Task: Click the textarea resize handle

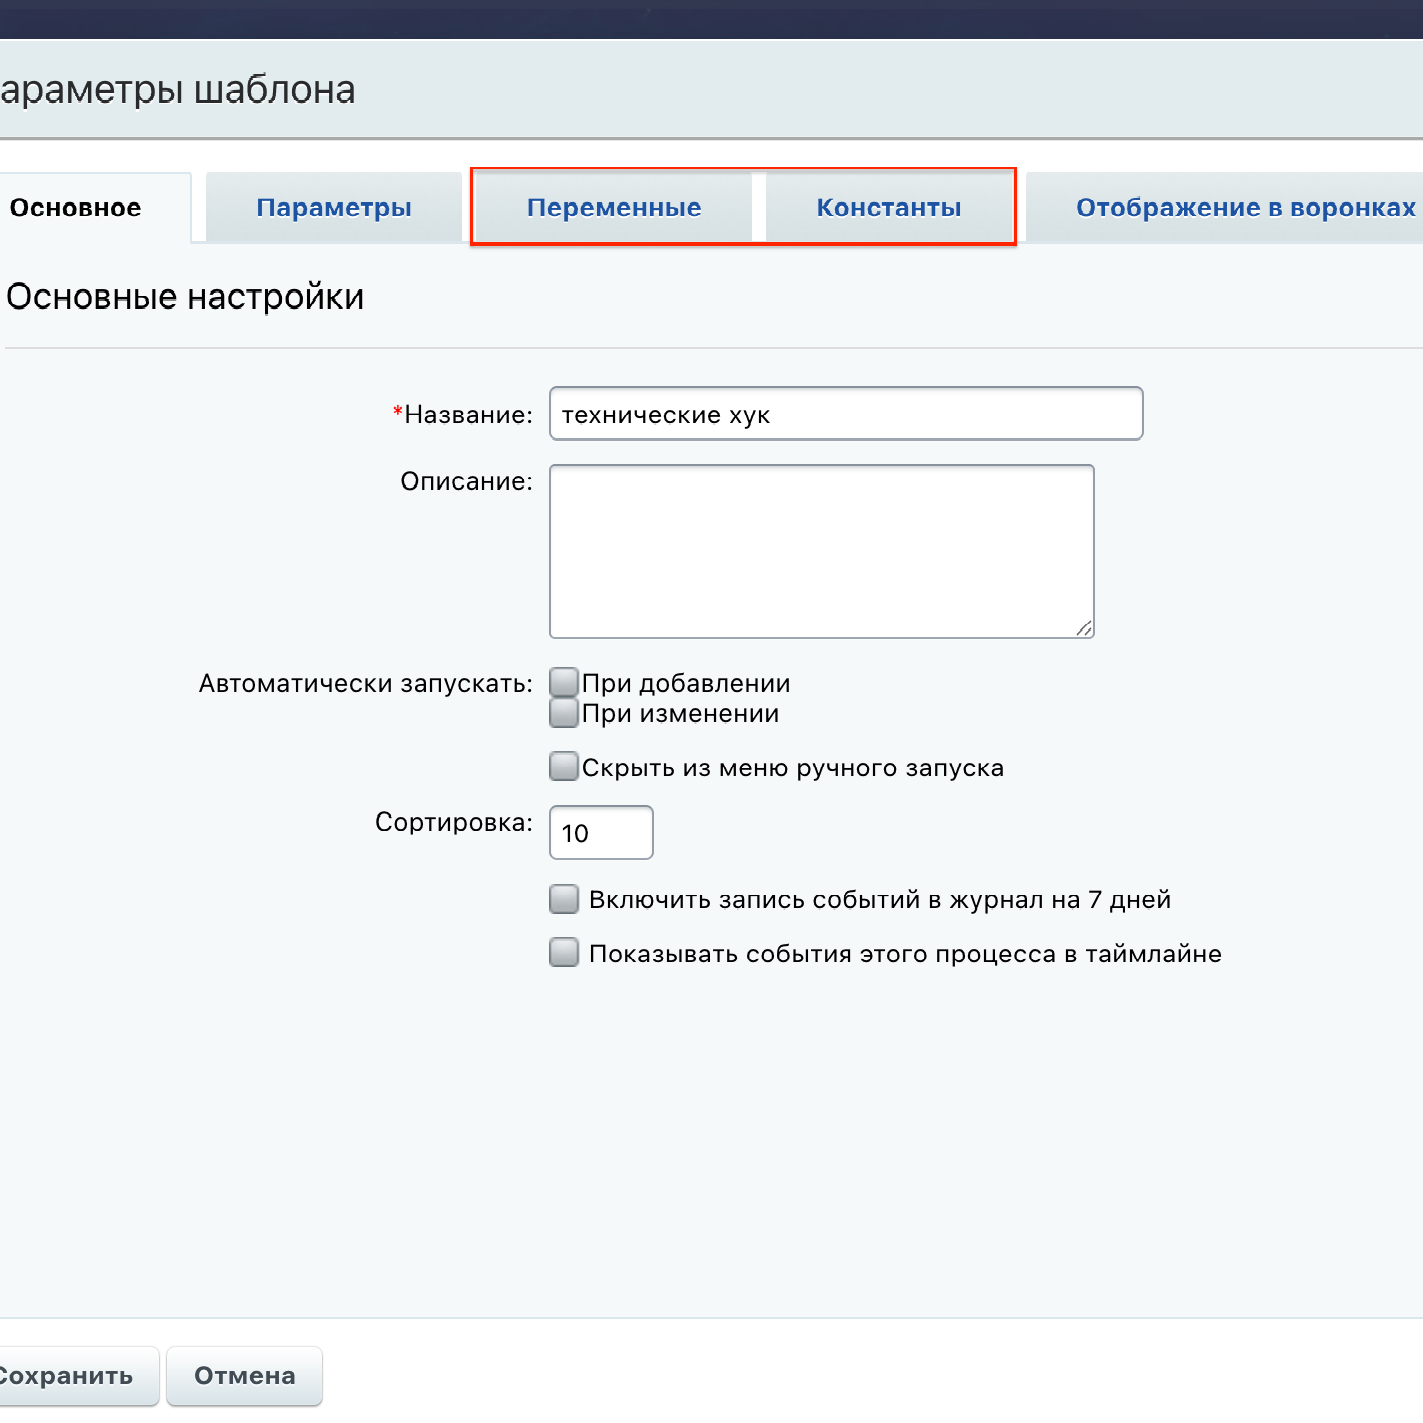Action: [x=1085, y=627]
